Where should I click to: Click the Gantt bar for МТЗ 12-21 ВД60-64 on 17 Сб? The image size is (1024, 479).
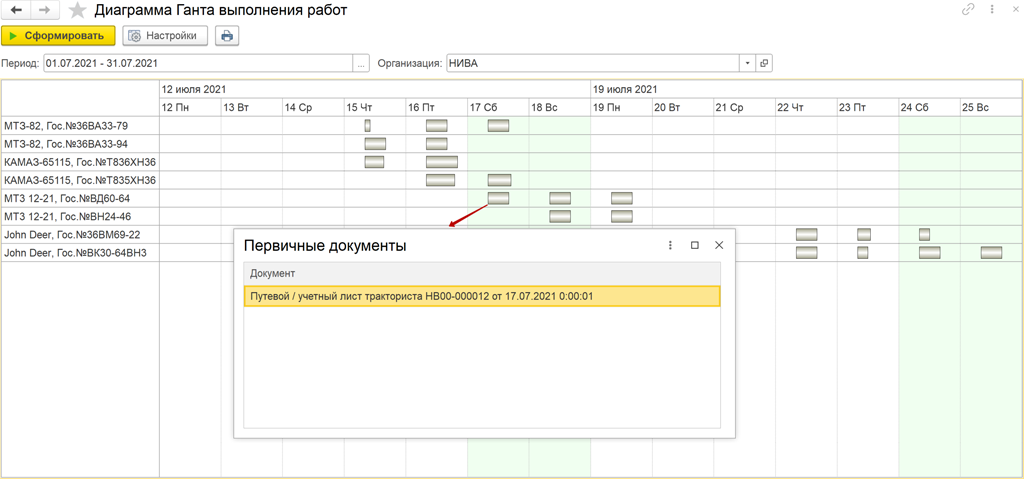[x=498, y=198]
